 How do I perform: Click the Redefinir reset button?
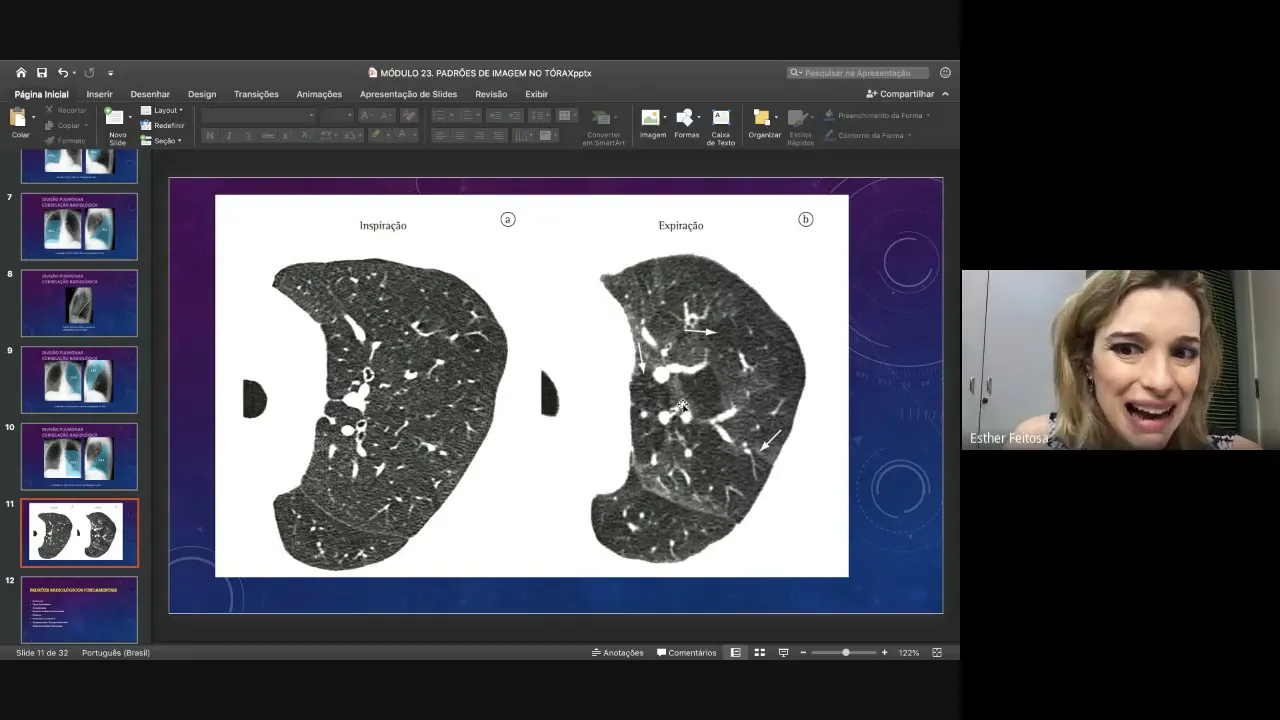162,125
